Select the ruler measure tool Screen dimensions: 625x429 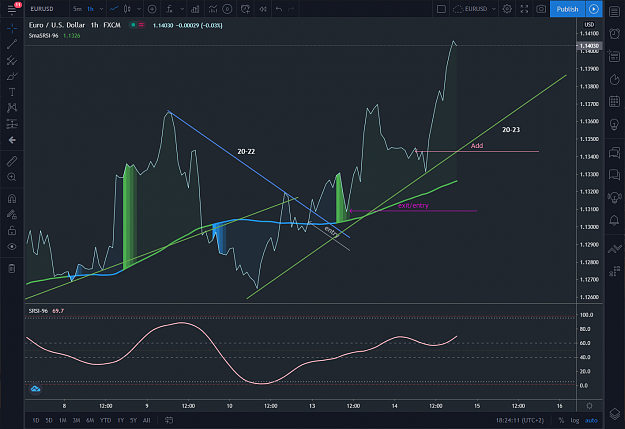click(12, 161)
